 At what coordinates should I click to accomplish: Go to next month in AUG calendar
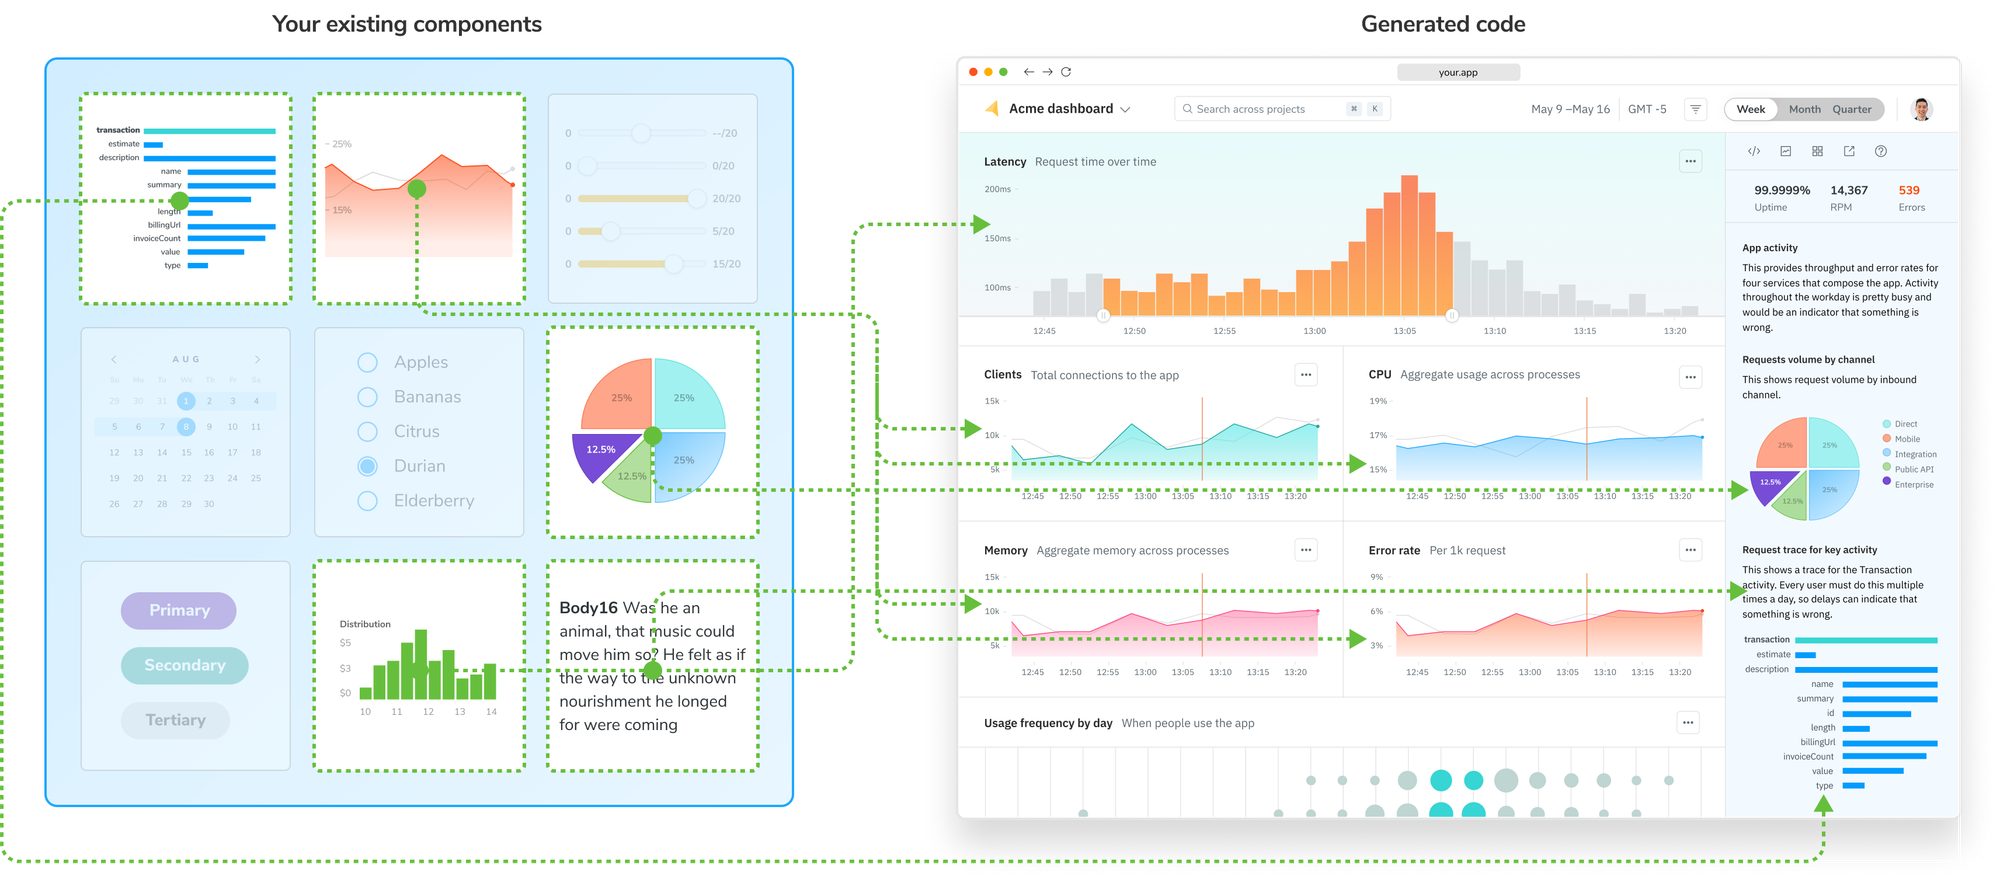(x=257, y=359)
